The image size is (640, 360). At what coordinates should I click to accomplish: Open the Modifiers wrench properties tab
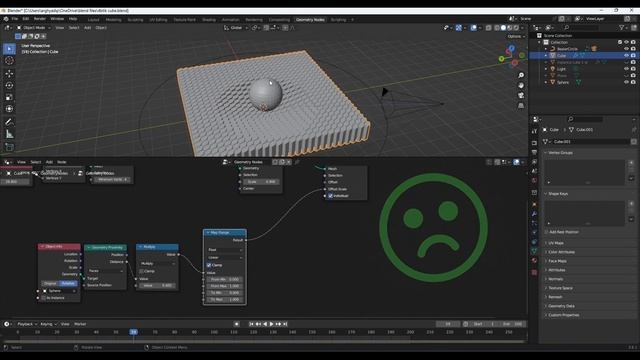pos(534,213)
